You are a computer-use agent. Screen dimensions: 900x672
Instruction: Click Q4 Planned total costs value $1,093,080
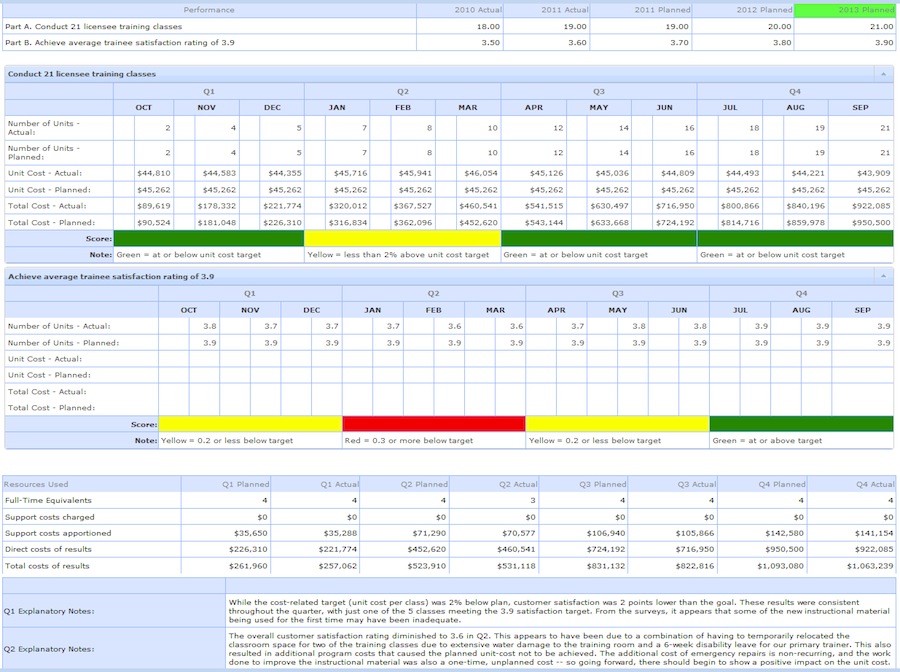coord(780,566)
